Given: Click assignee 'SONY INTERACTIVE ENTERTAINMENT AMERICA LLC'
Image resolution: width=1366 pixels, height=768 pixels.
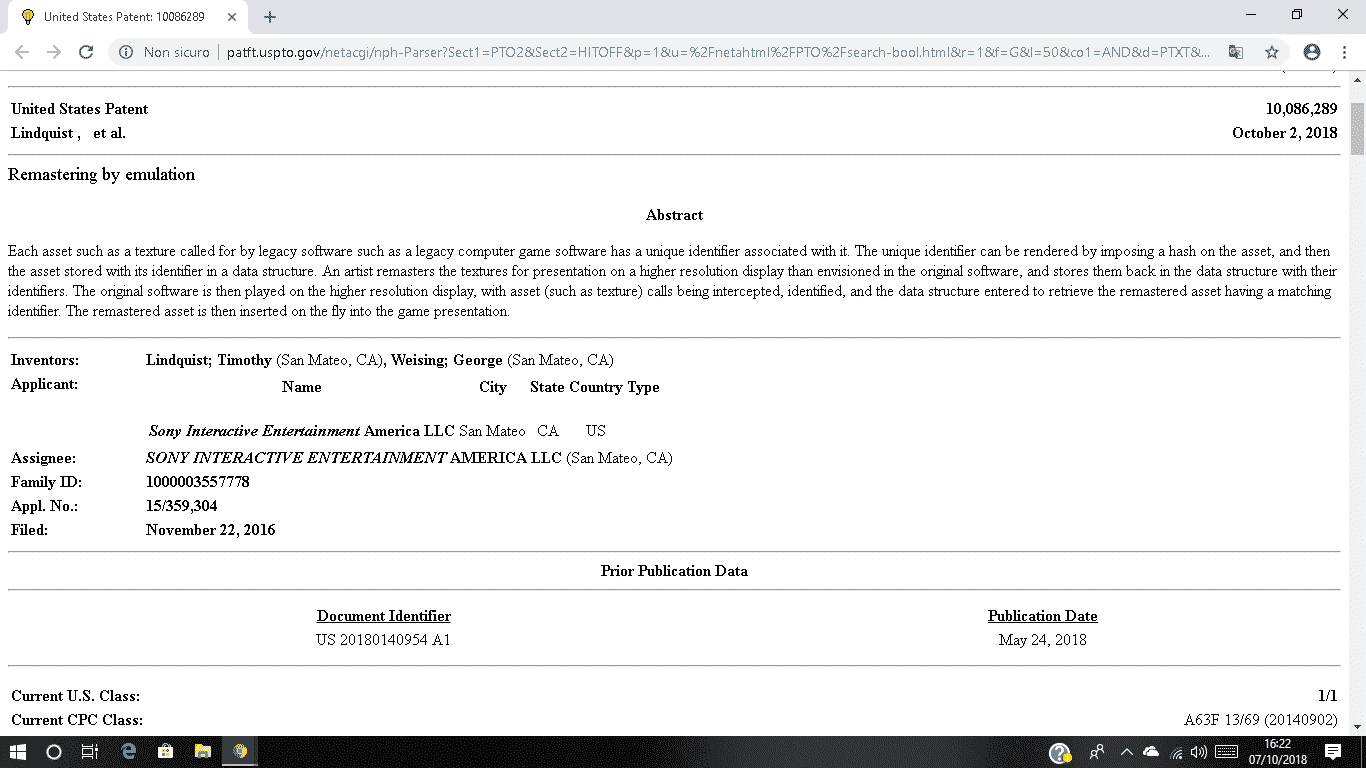Looking at the screenshot, I should (x=354, y=458).
